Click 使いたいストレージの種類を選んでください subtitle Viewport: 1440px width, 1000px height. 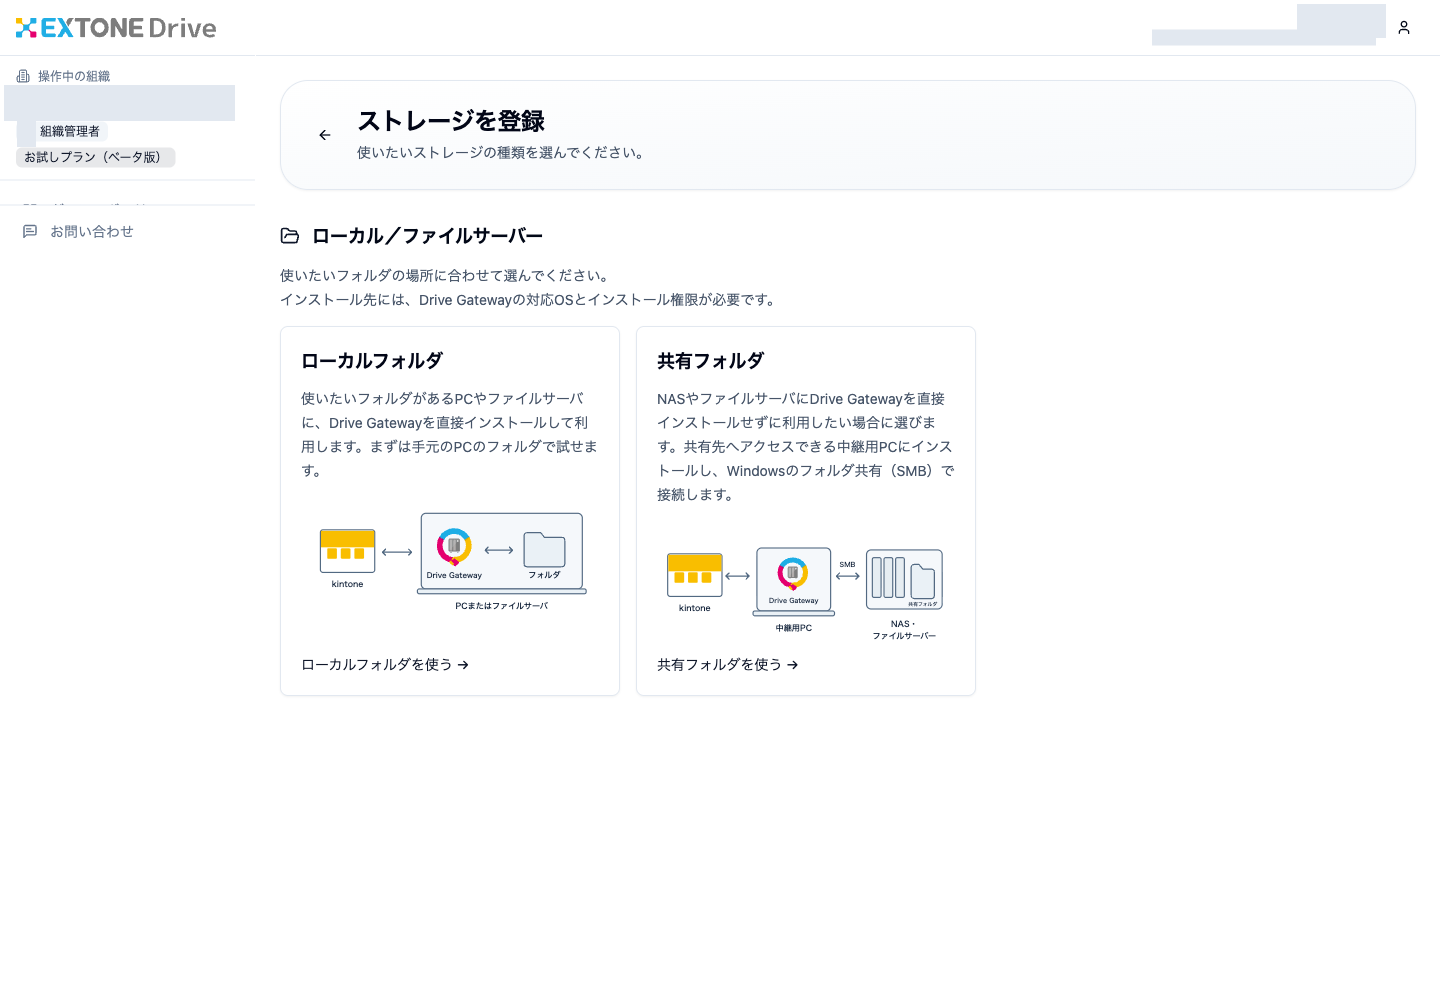pyautogui.click(x=503, y=153)
